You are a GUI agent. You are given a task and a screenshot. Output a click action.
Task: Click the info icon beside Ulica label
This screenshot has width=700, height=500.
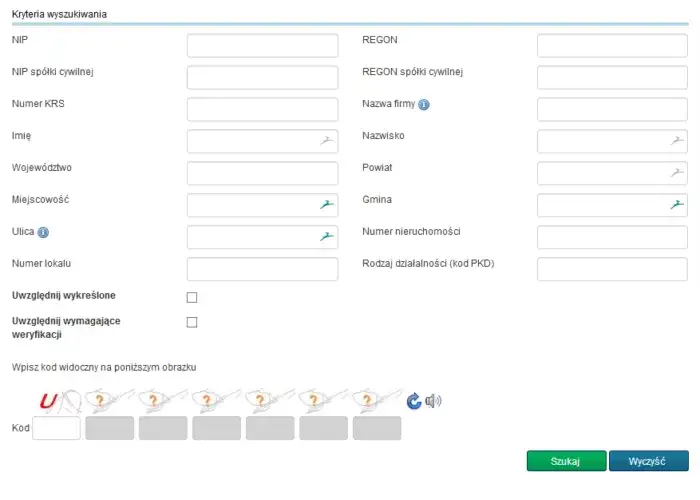click(x=43, y=232)
